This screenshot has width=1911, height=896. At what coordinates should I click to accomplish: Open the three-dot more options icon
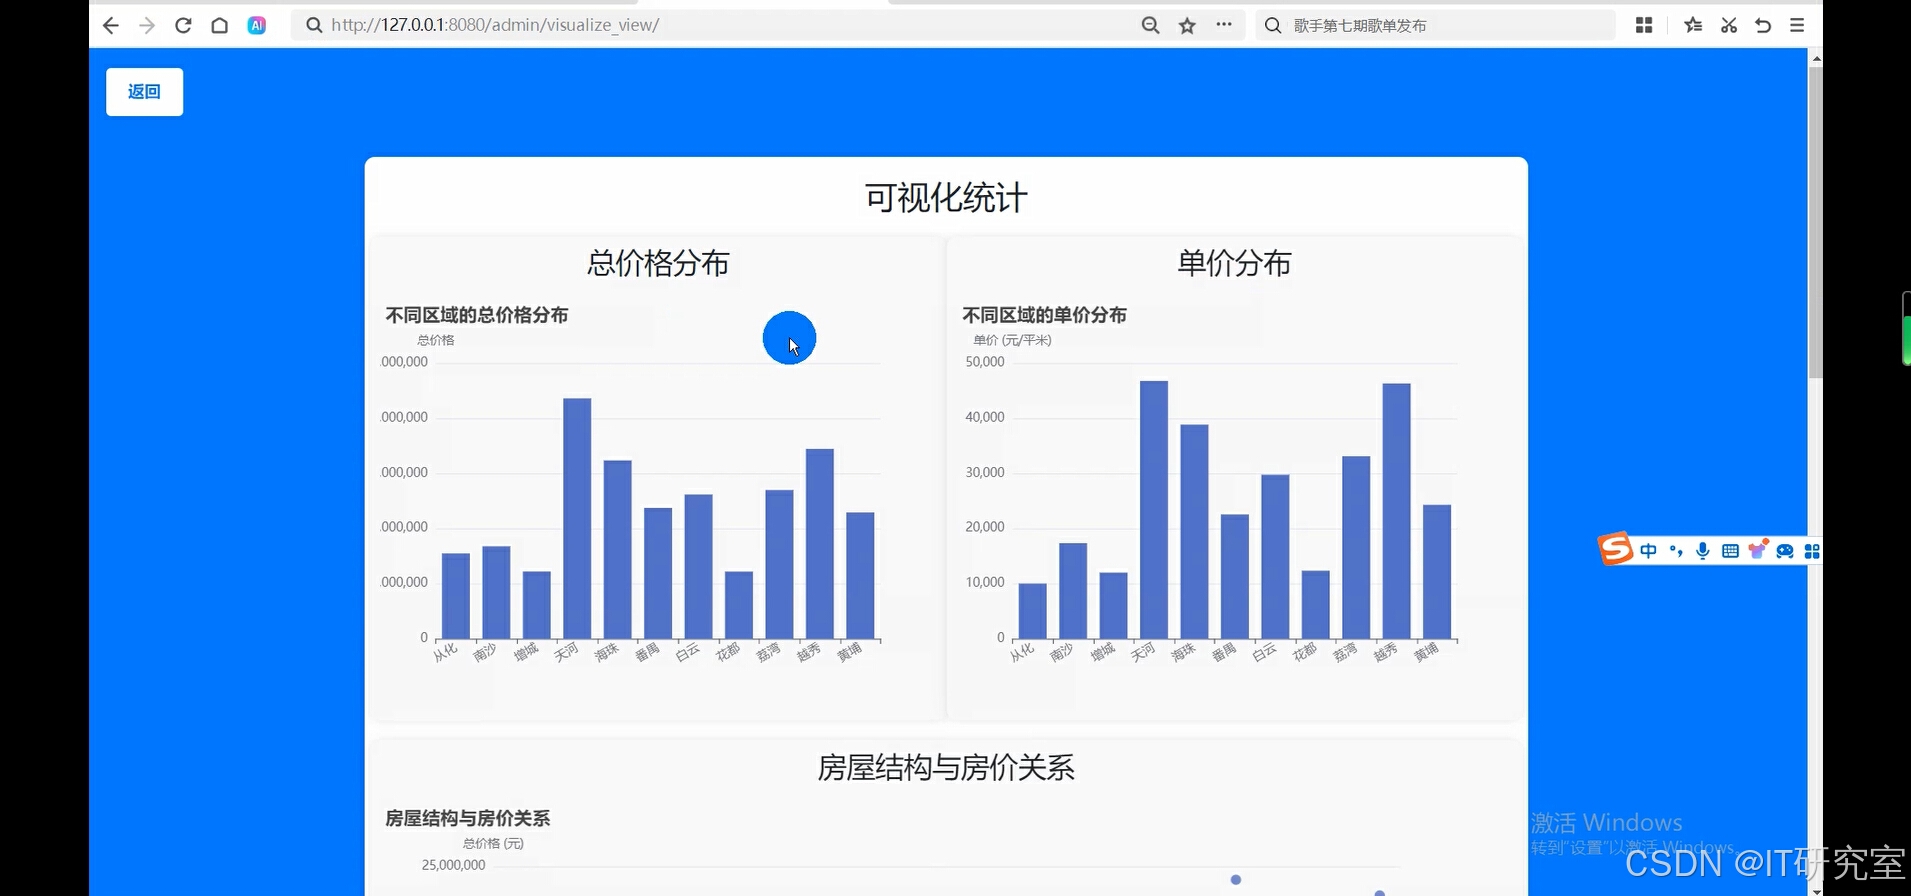1224,25
